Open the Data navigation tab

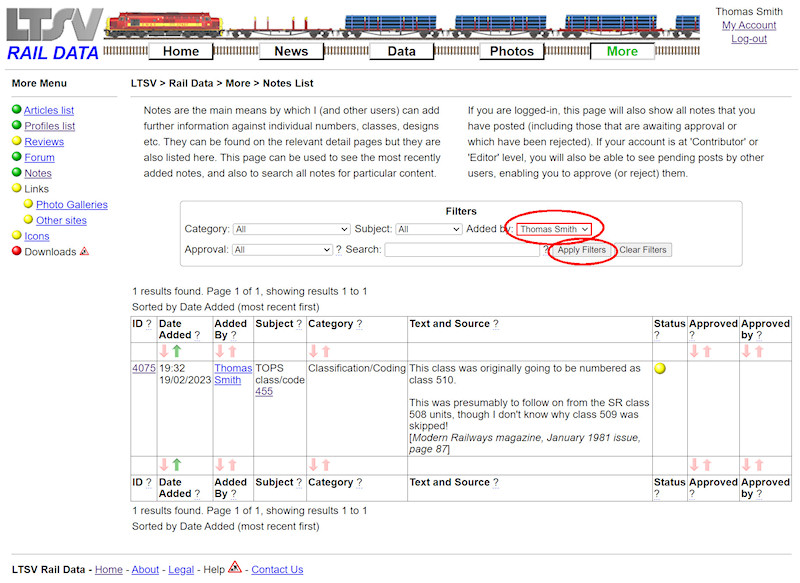401,51
